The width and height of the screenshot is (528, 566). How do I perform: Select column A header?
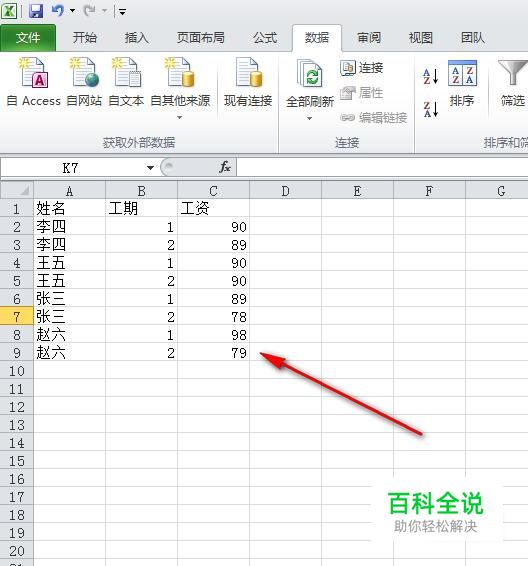70,191
